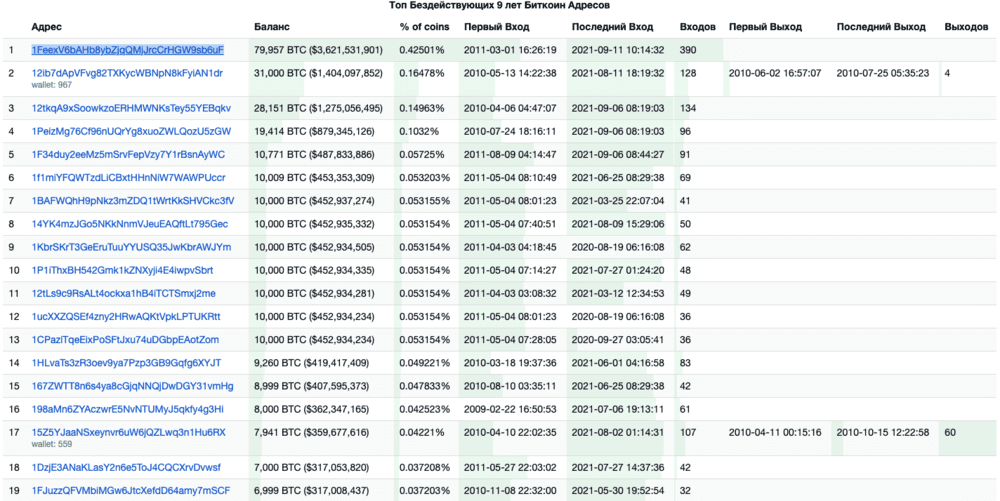The image size is (1000, 501).
Task: Click last input date 2021-09-11 10:14:32
Action: coord(617,50)
